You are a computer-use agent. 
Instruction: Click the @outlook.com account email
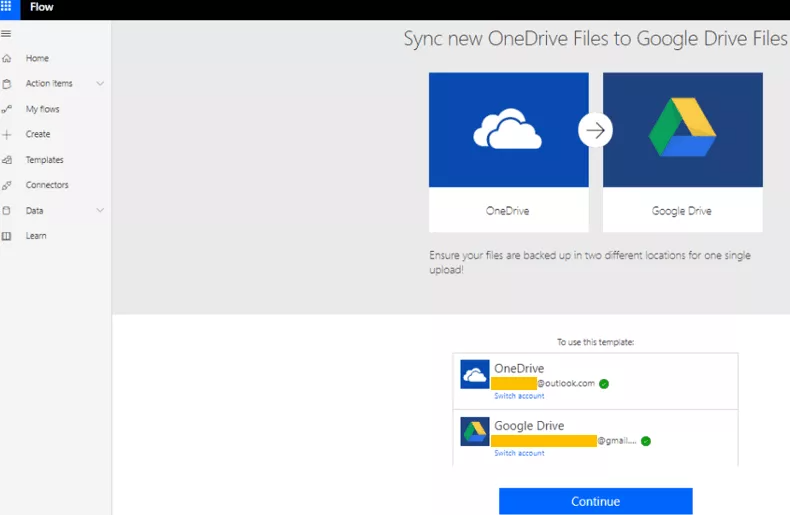tap(543, 383)
